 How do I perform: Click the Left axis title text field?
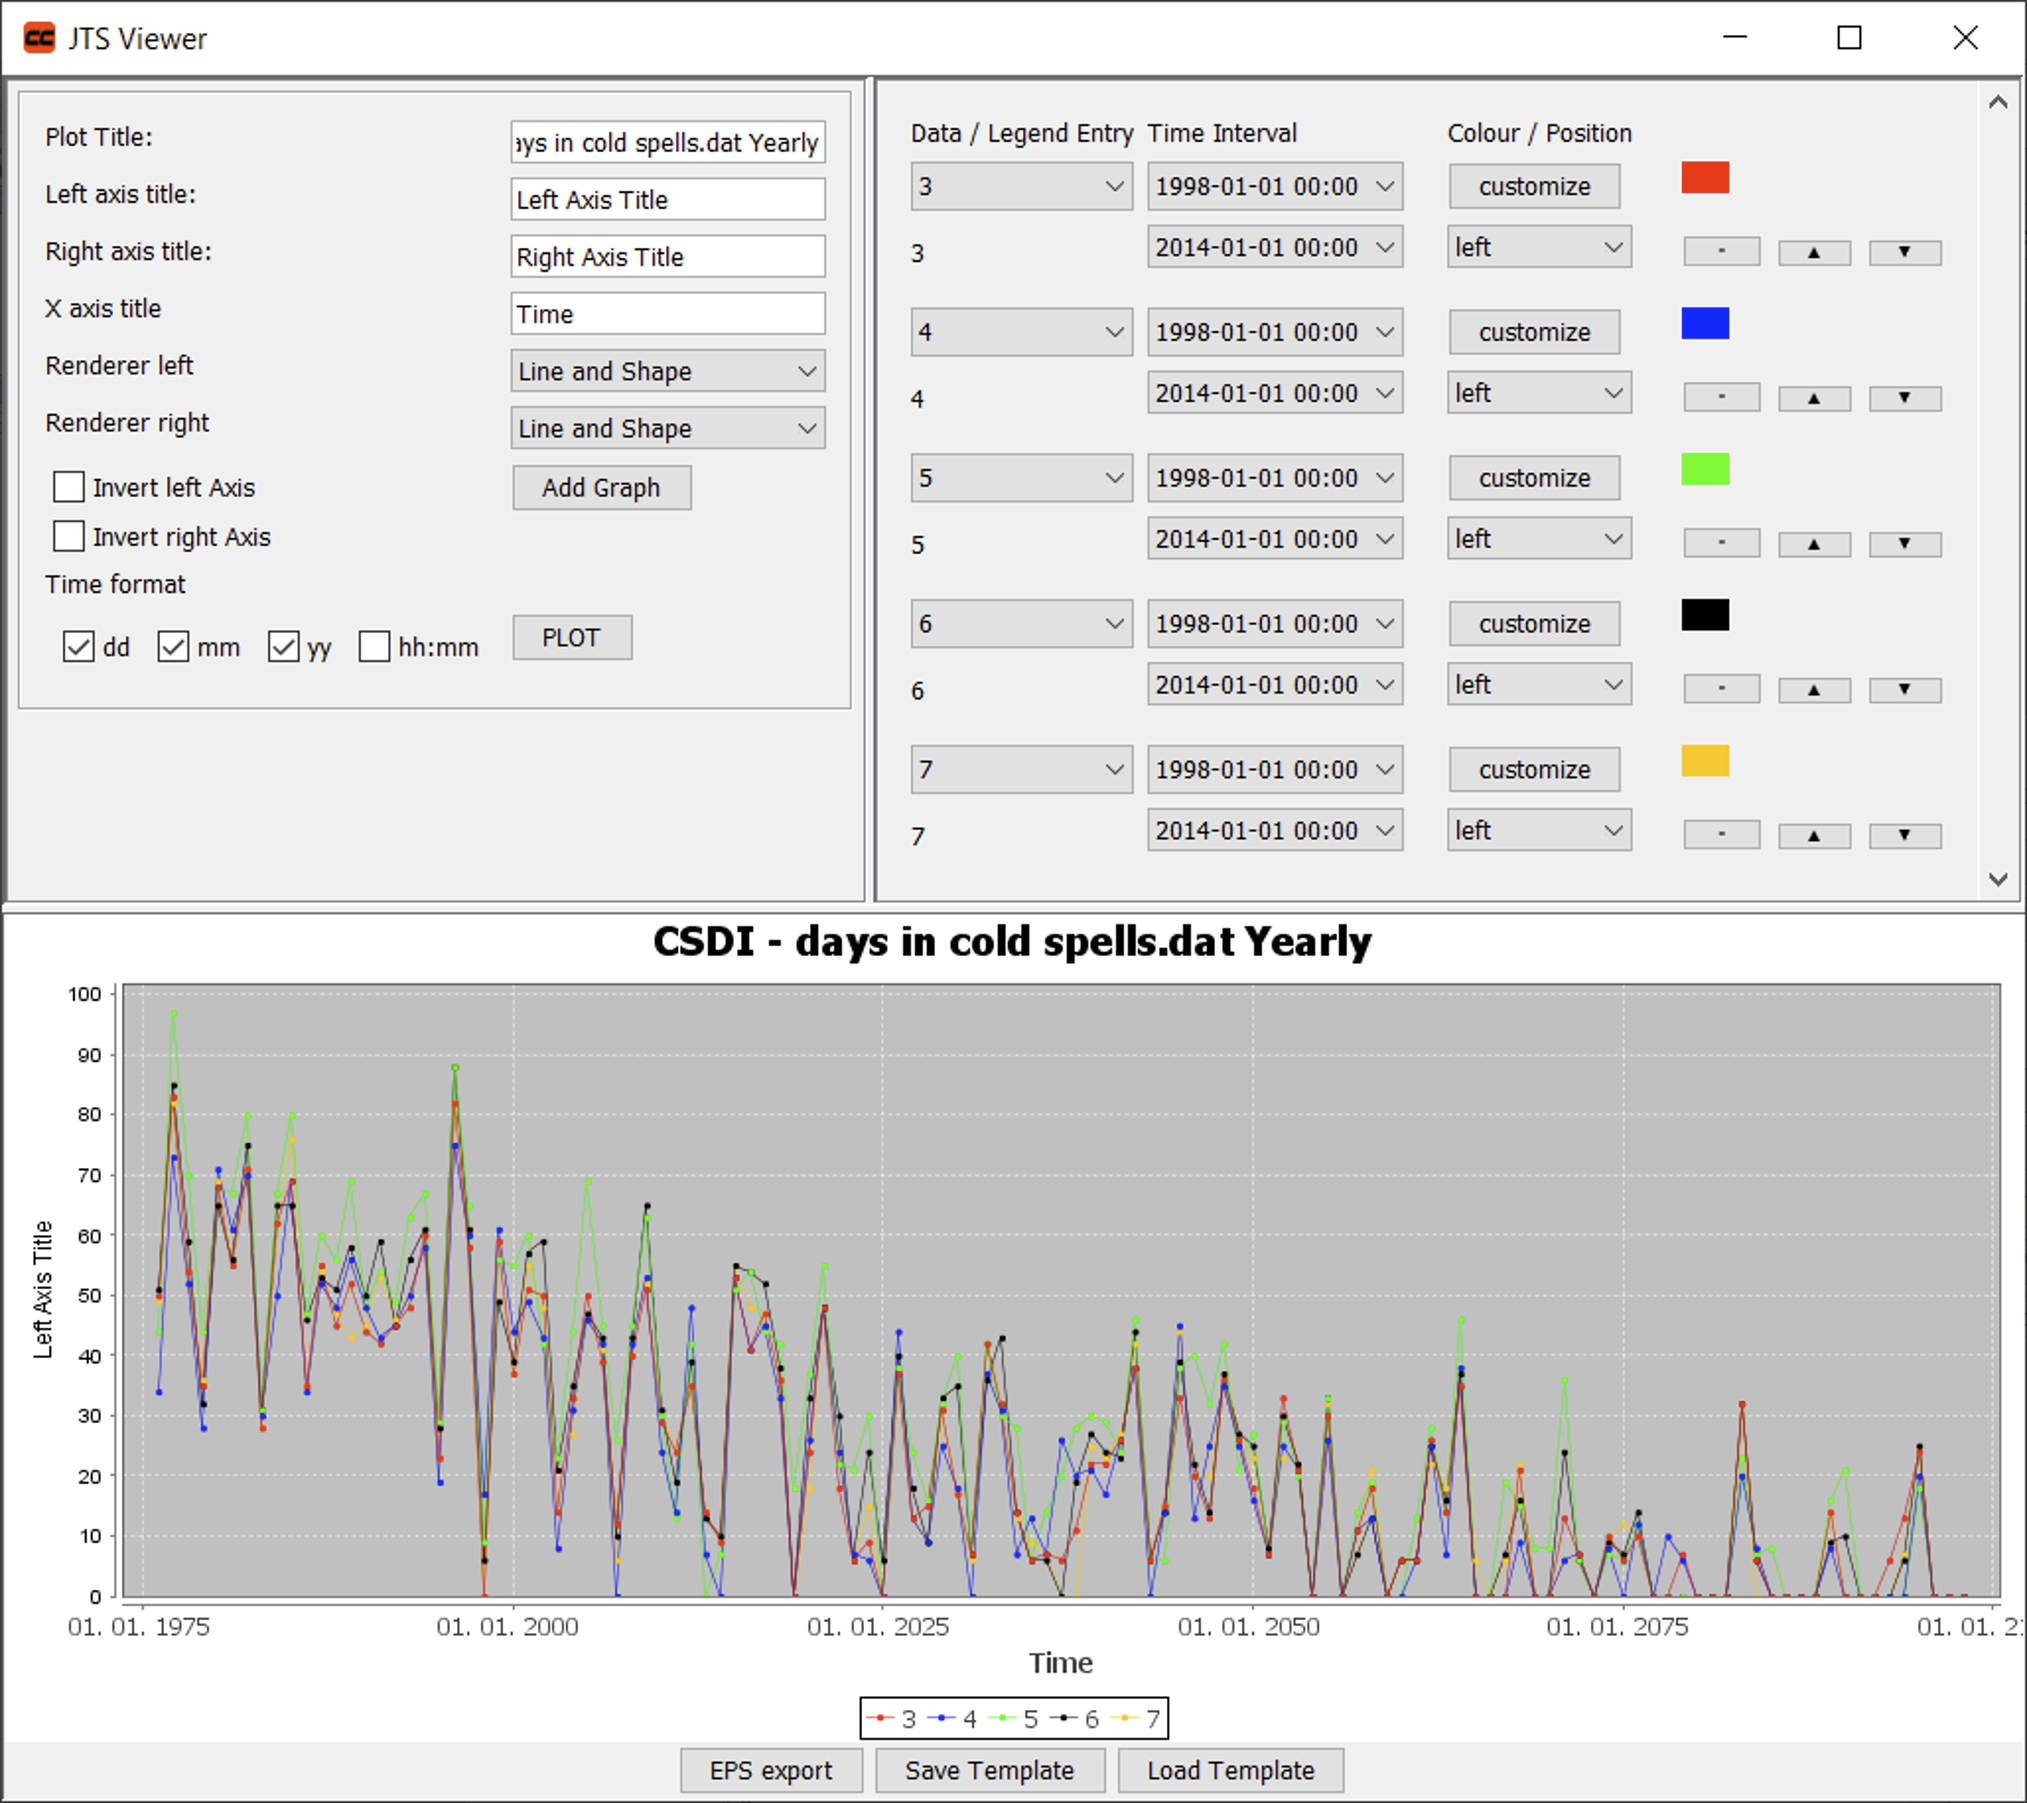pos(667,199)
